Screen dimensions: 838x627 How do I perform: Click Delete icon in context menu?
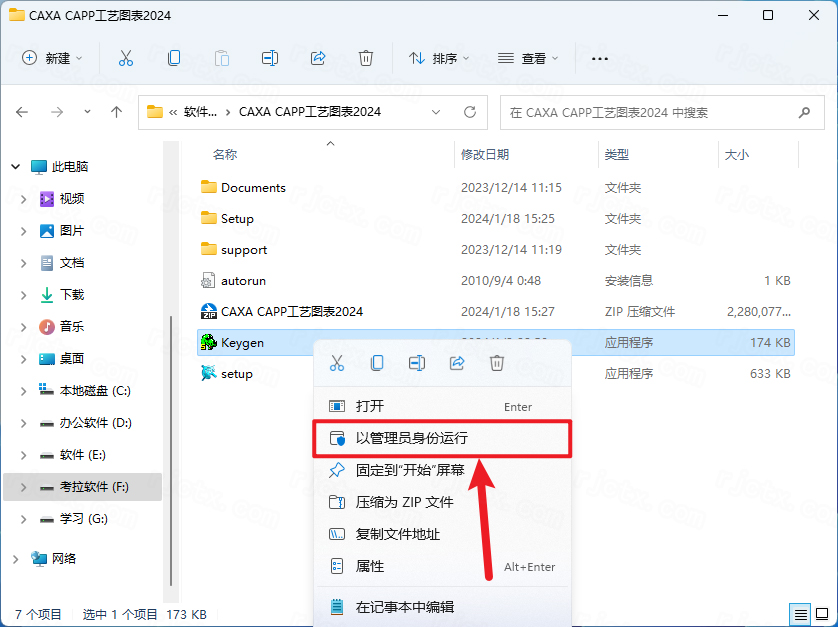pos(497,363)
